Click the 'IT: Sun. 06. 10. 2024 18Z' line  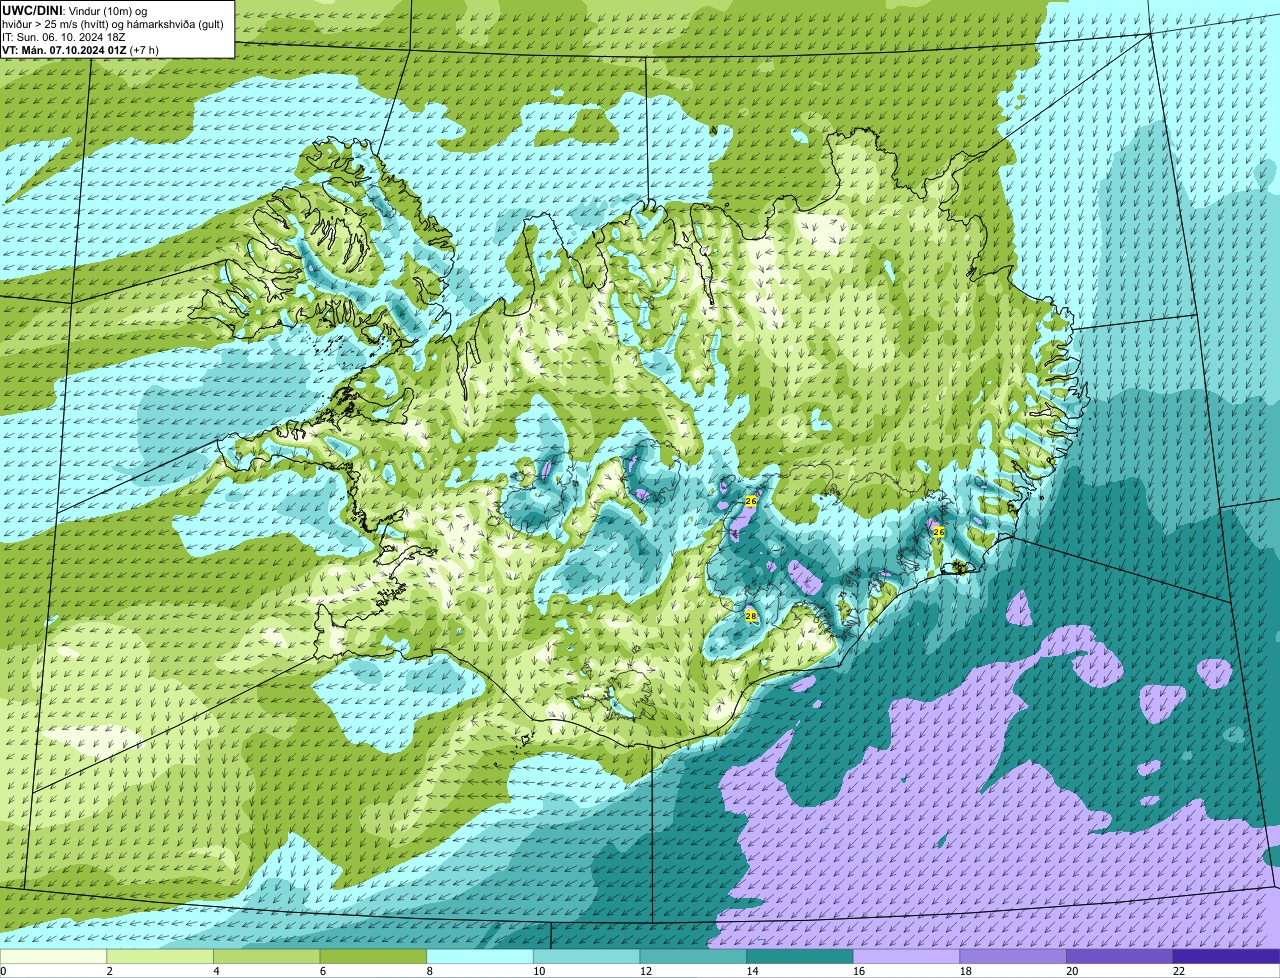click(x=64, y=36)
